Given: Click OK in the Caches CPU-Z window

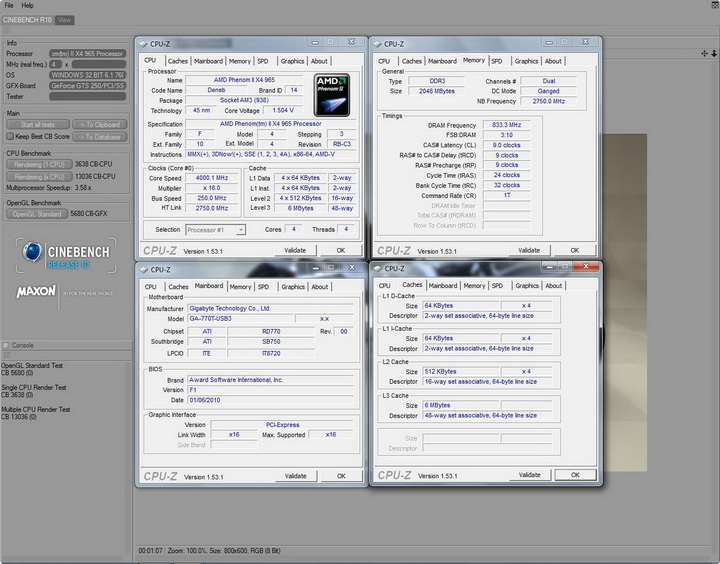Looking at the screenshot, I should 575,475.
